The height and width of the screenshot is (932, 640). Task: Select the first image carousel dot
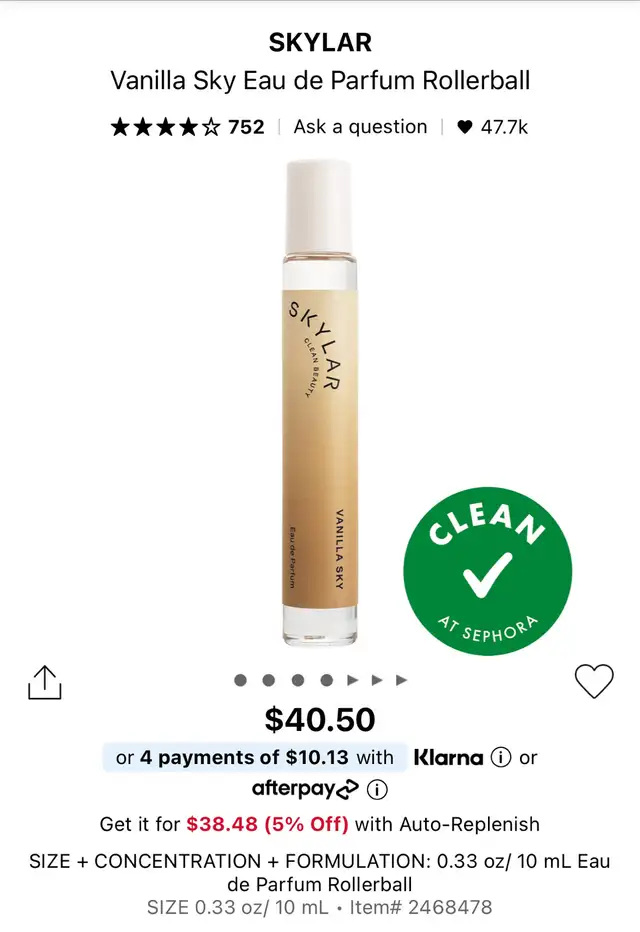pos(241,680)
